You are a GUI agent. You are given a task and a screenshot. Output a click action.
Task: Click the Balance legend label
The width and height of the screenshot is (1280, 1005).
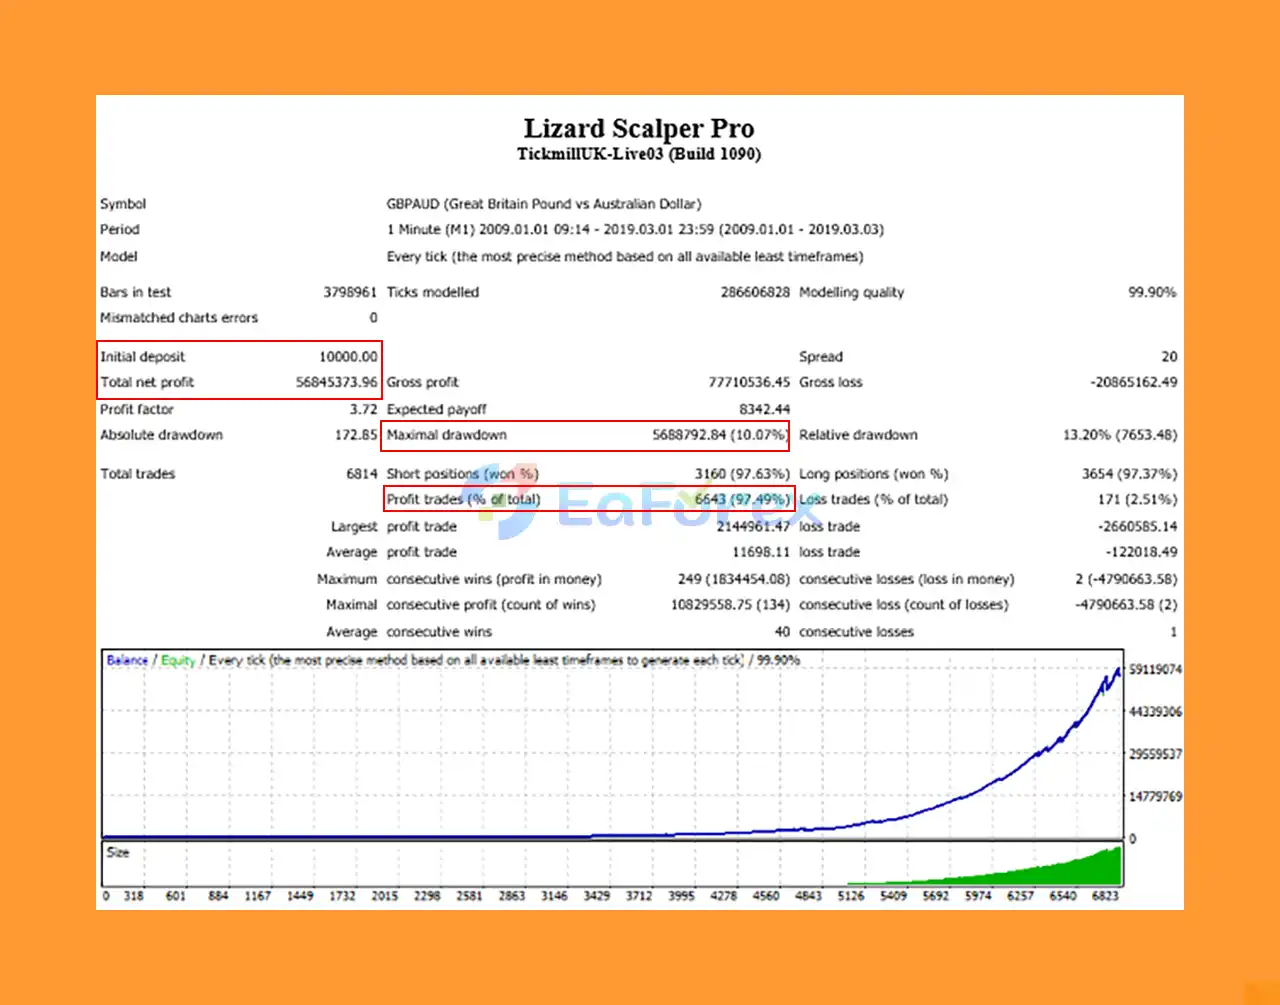[x=127, y=660]
